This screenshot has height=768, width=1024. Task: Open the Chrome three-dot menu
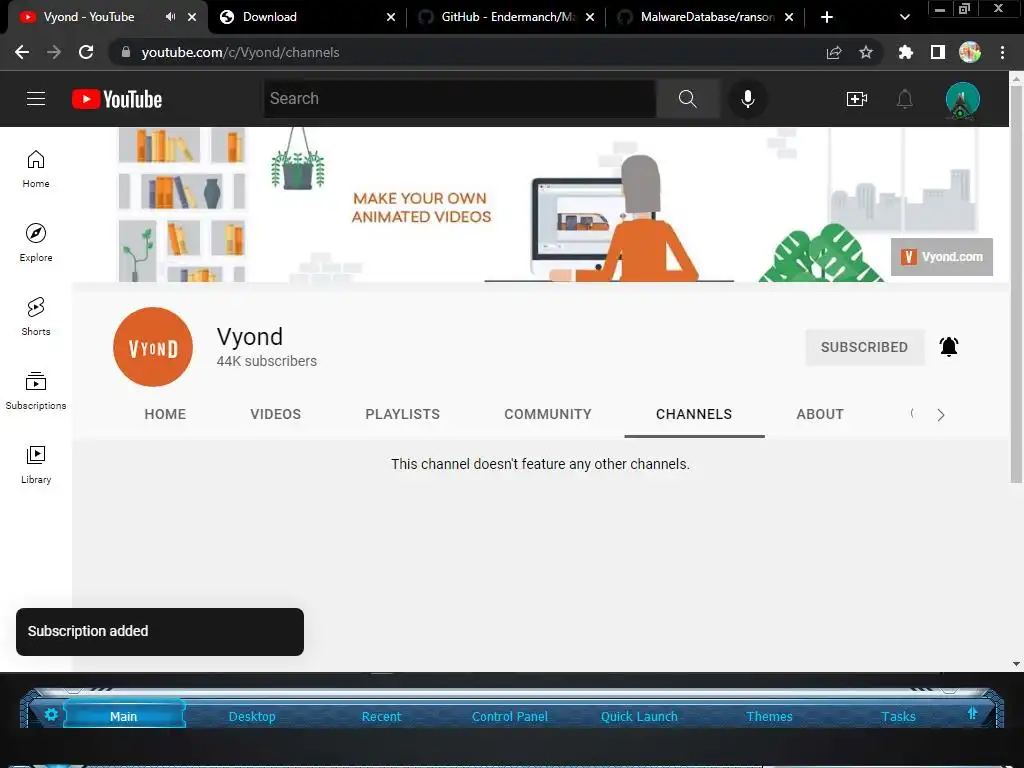click(1002, 52)
